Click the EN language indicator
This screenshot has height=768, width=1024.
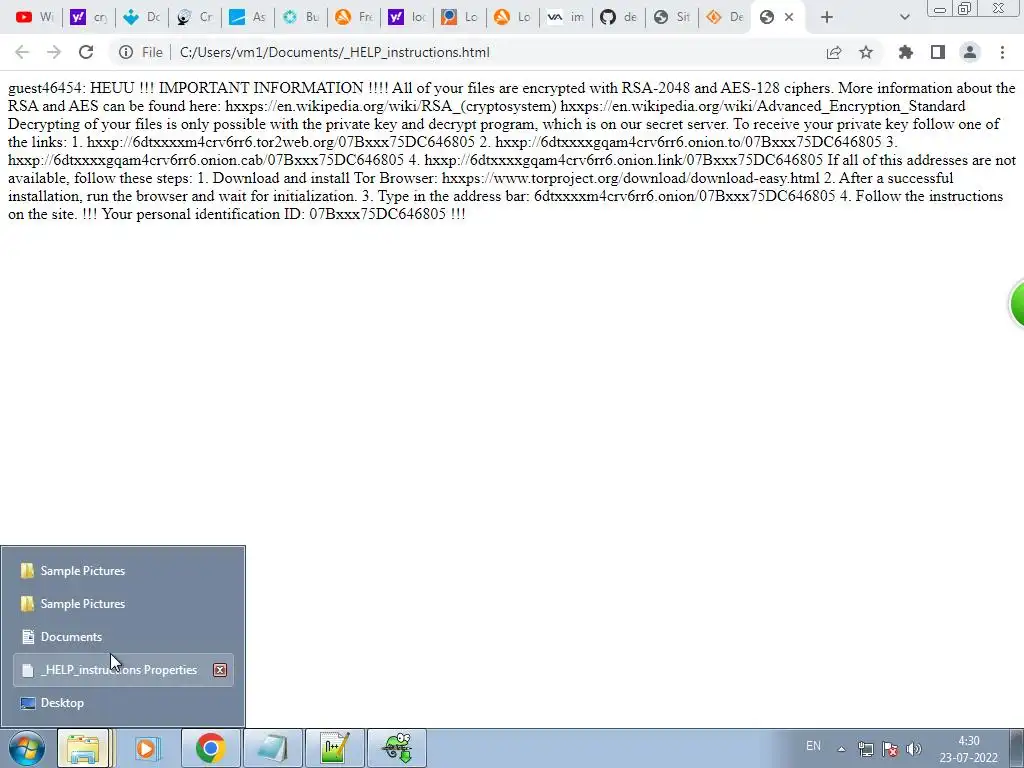(813, 746)
